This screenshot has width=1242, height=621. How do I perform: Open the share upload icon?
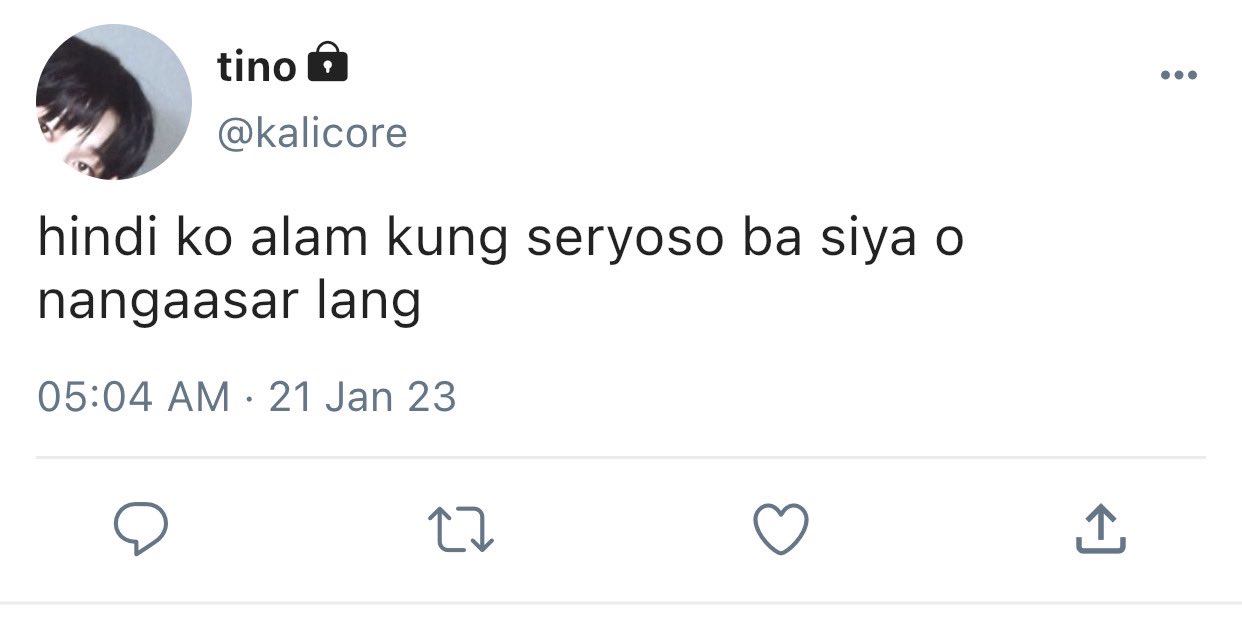click(x=1101, y=529)
